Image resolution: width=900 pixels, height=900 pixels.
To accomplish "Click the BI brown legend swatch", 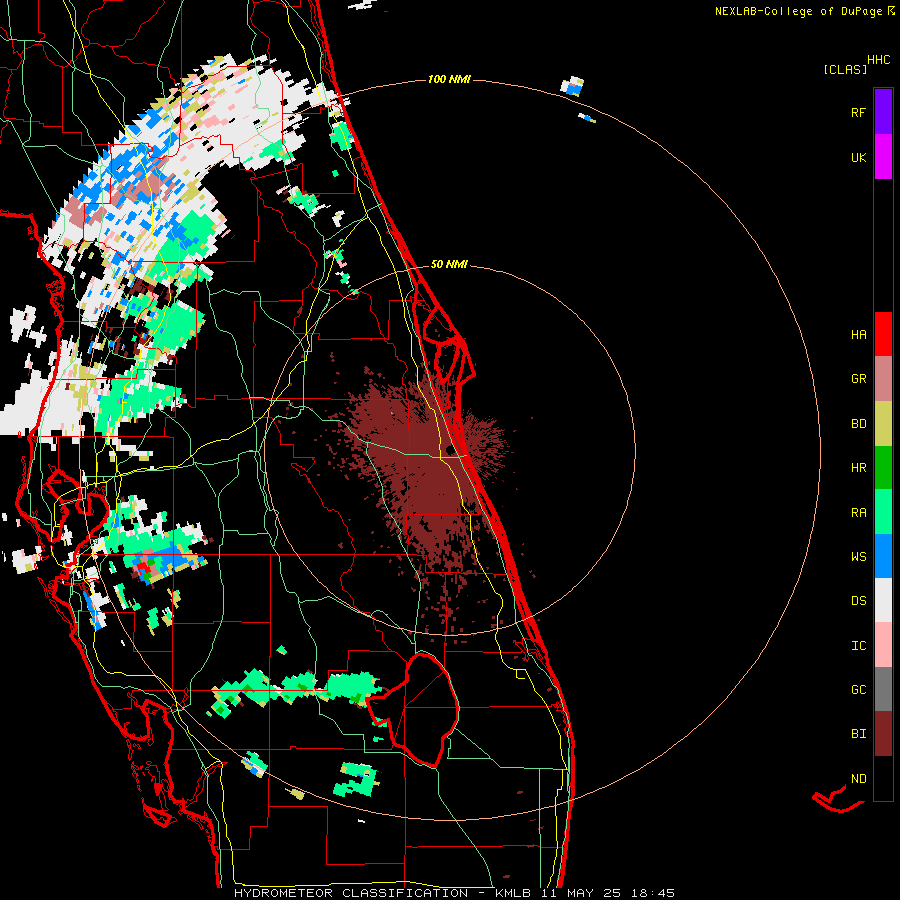I will tap(883, 734).
